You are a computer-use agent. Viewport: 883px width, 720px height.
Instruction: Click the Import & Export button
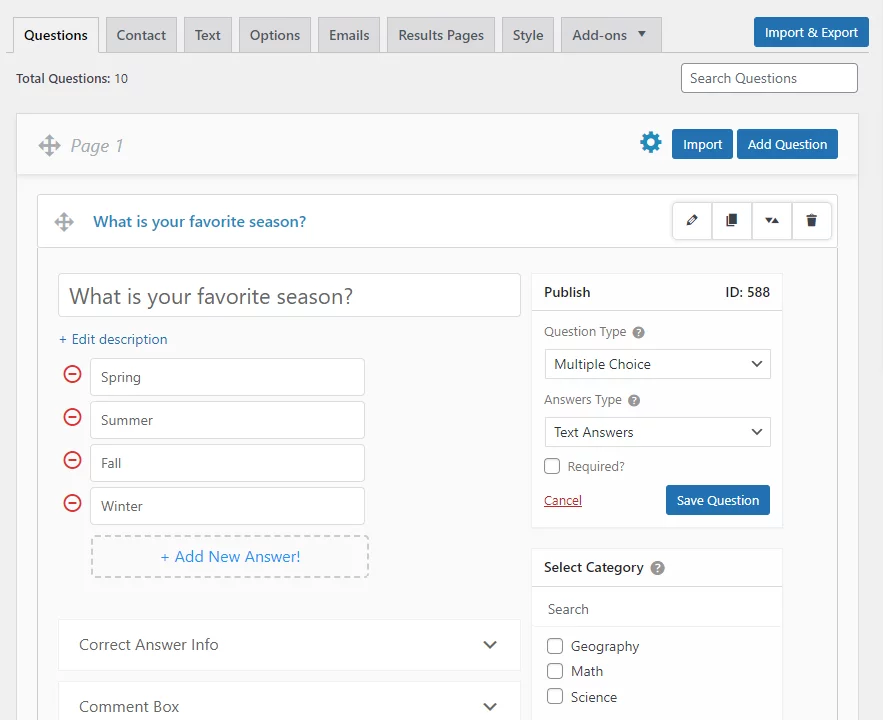(811, 32)
